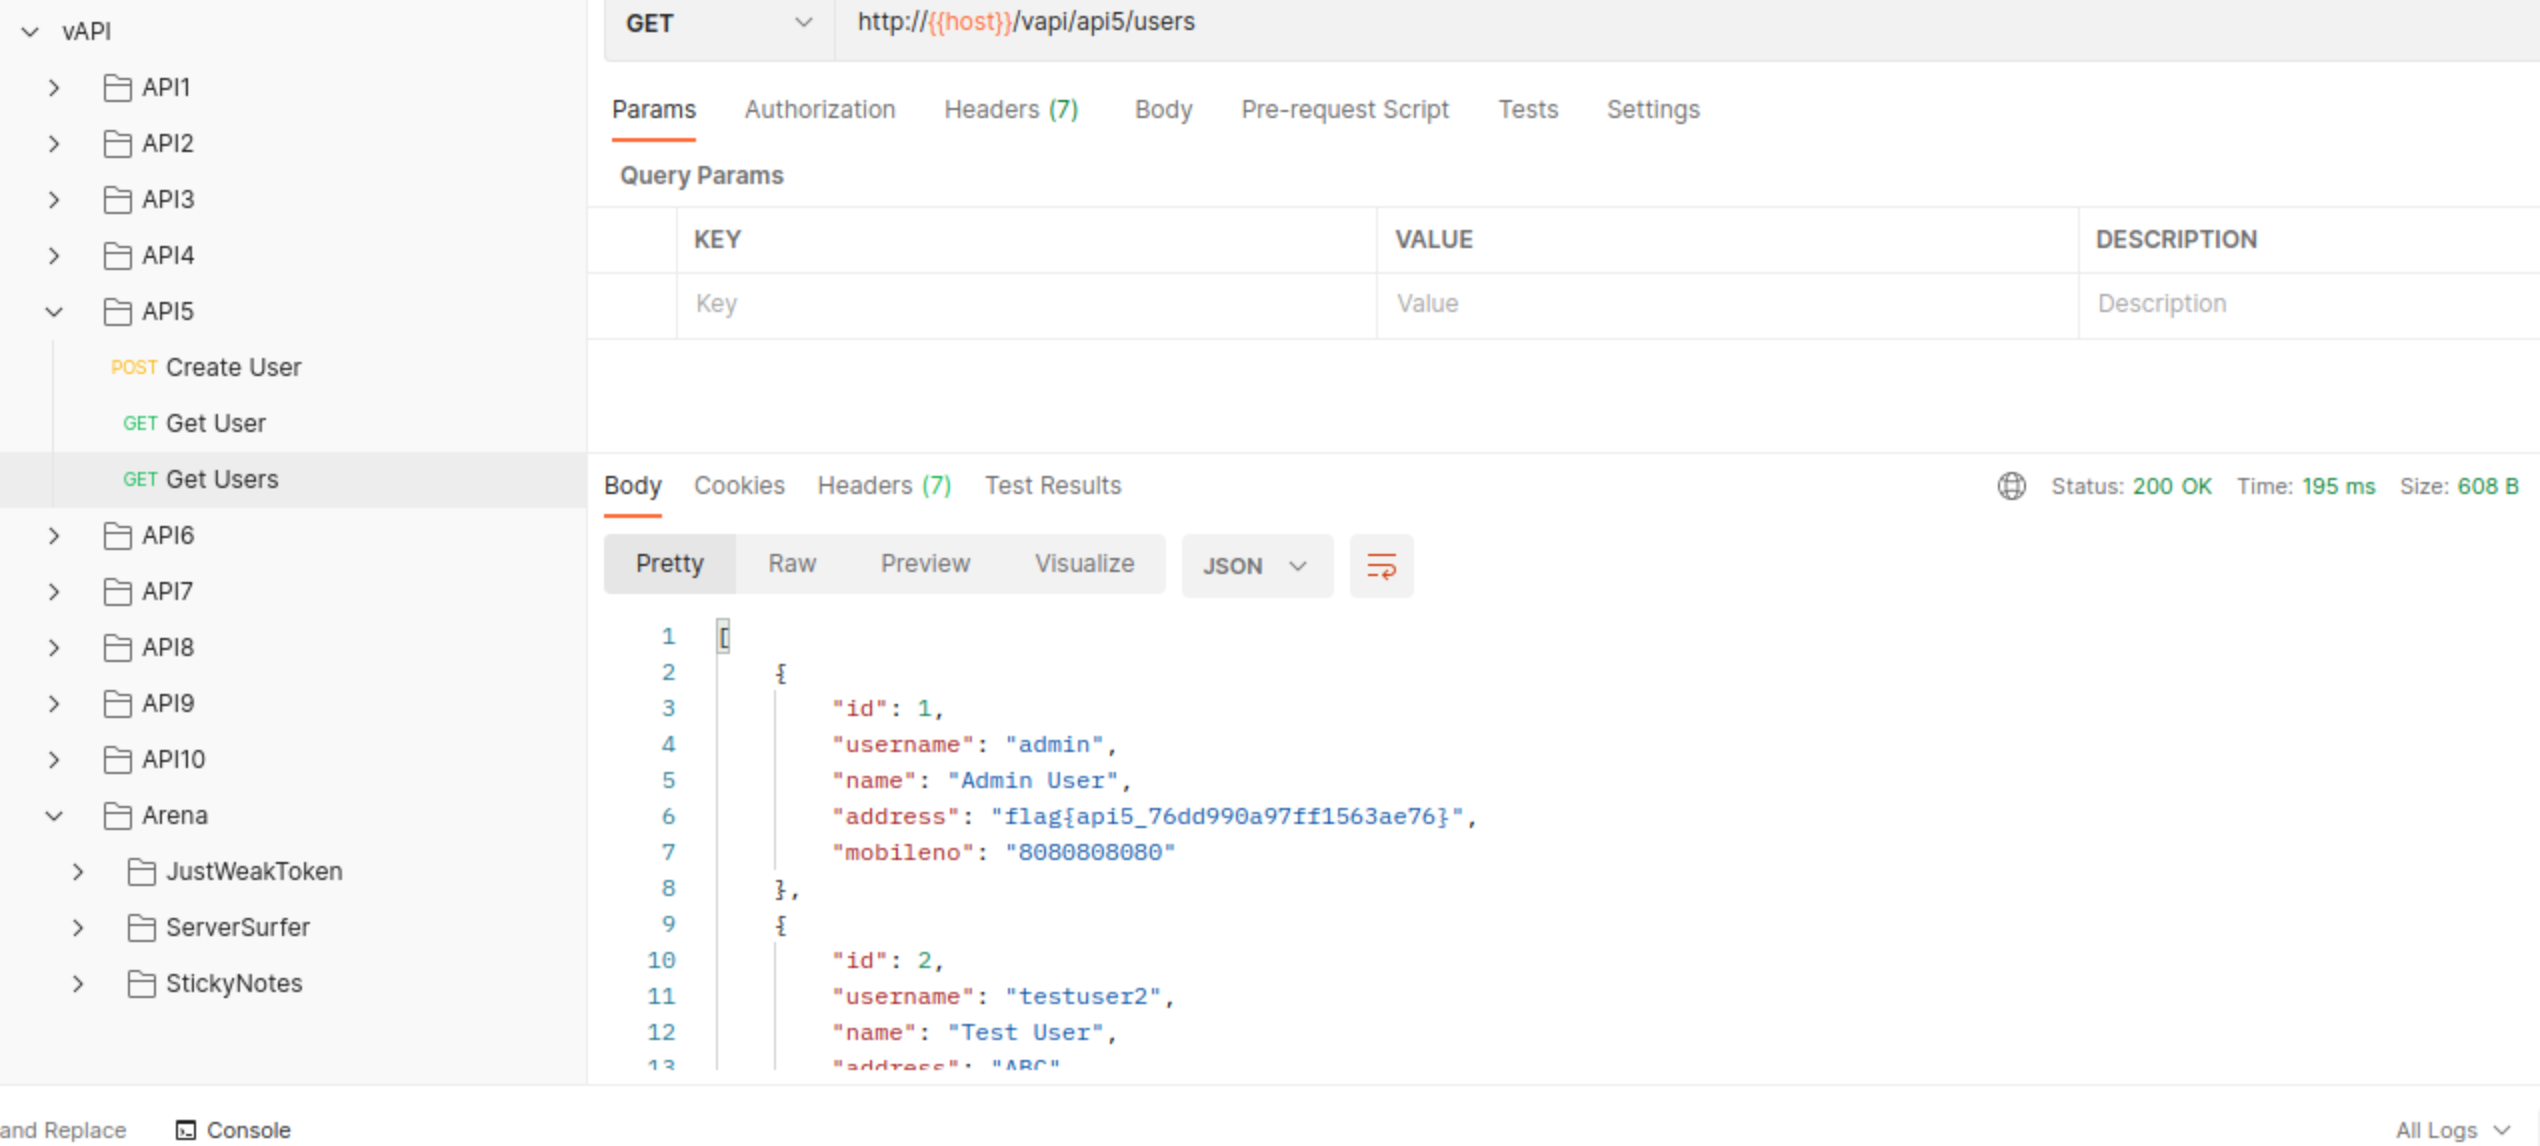Open the JSON format dropdown
The width and height of the screenshot is (2540, 1146).
coord(1256,566)
